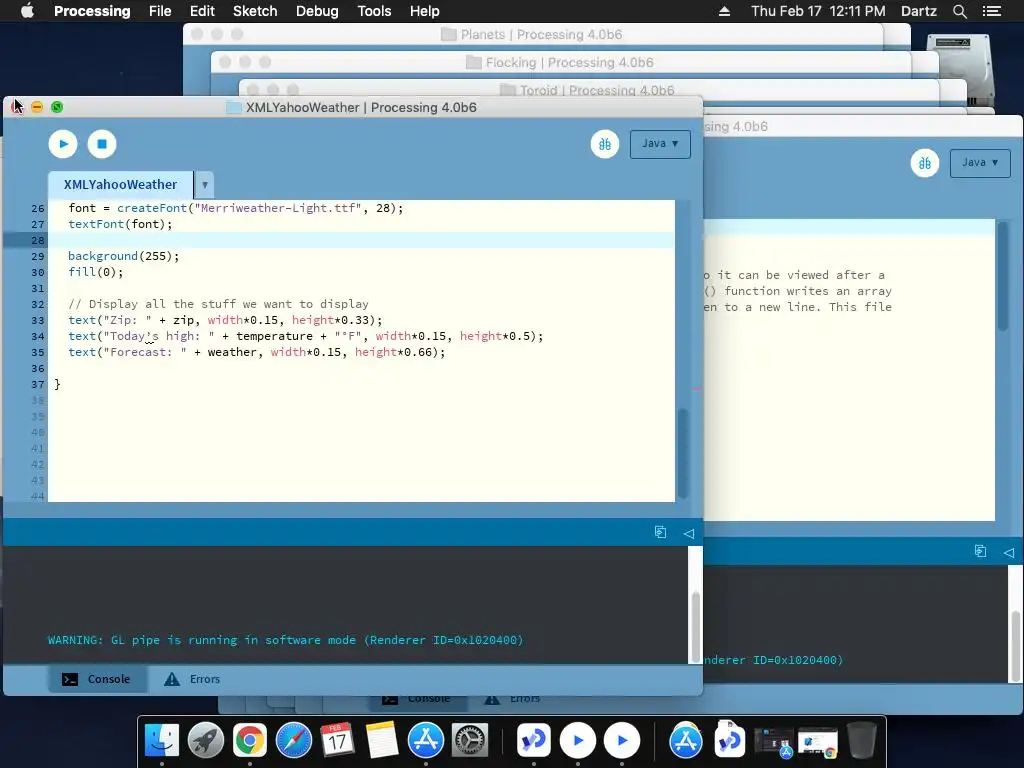Stop the running sketch

tap(102, 144)
